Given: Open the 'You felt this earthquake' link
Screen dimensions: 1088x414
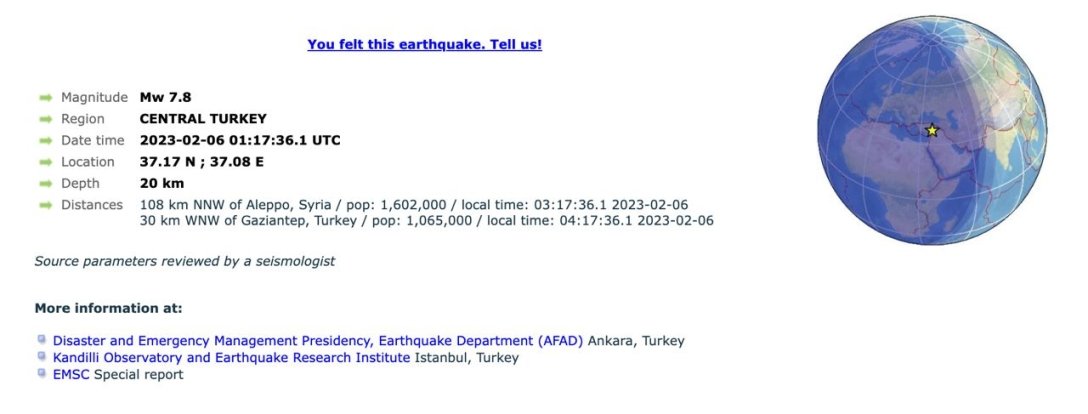Looking at the screenshot, I should (x=424, y=44).
